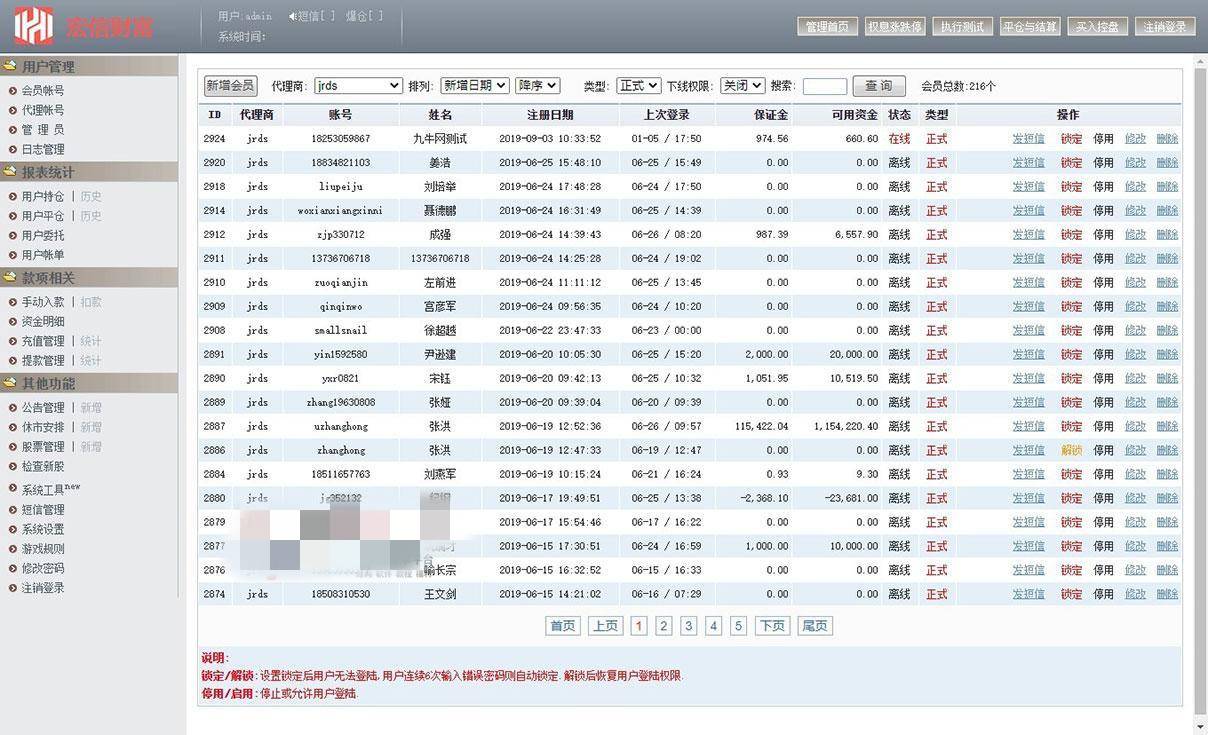Open the 代理商 dropdown showing jrds
The height and width of the screenshot is (735, 1208).
click(357, 86)
